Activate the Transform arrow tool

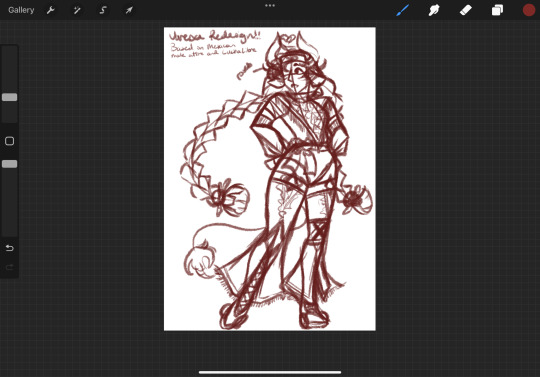click(129, 10)
